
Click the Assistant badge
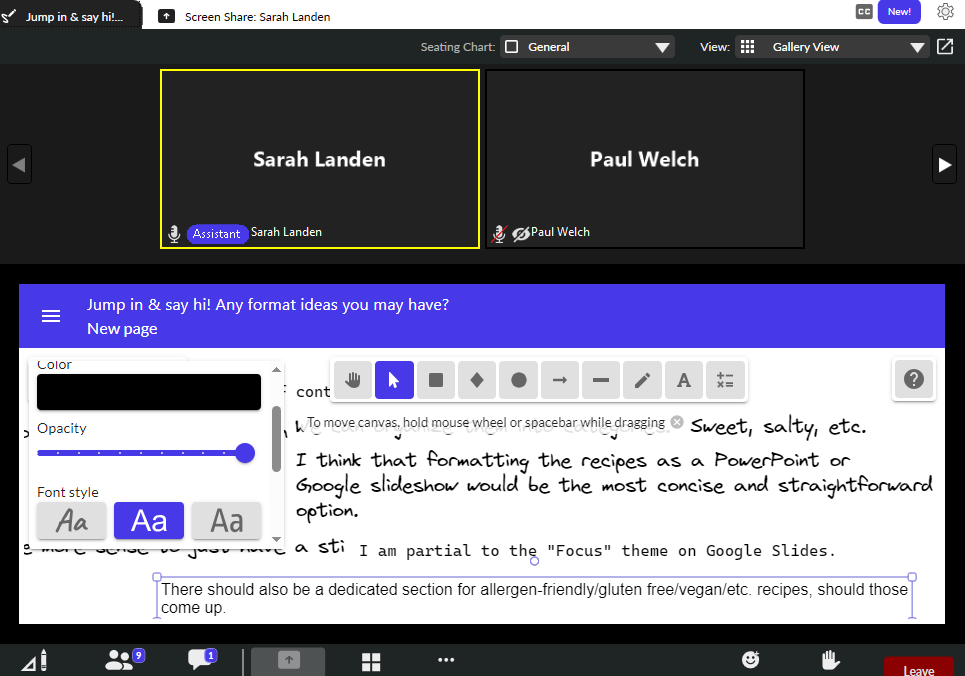(x=217, y=234)
